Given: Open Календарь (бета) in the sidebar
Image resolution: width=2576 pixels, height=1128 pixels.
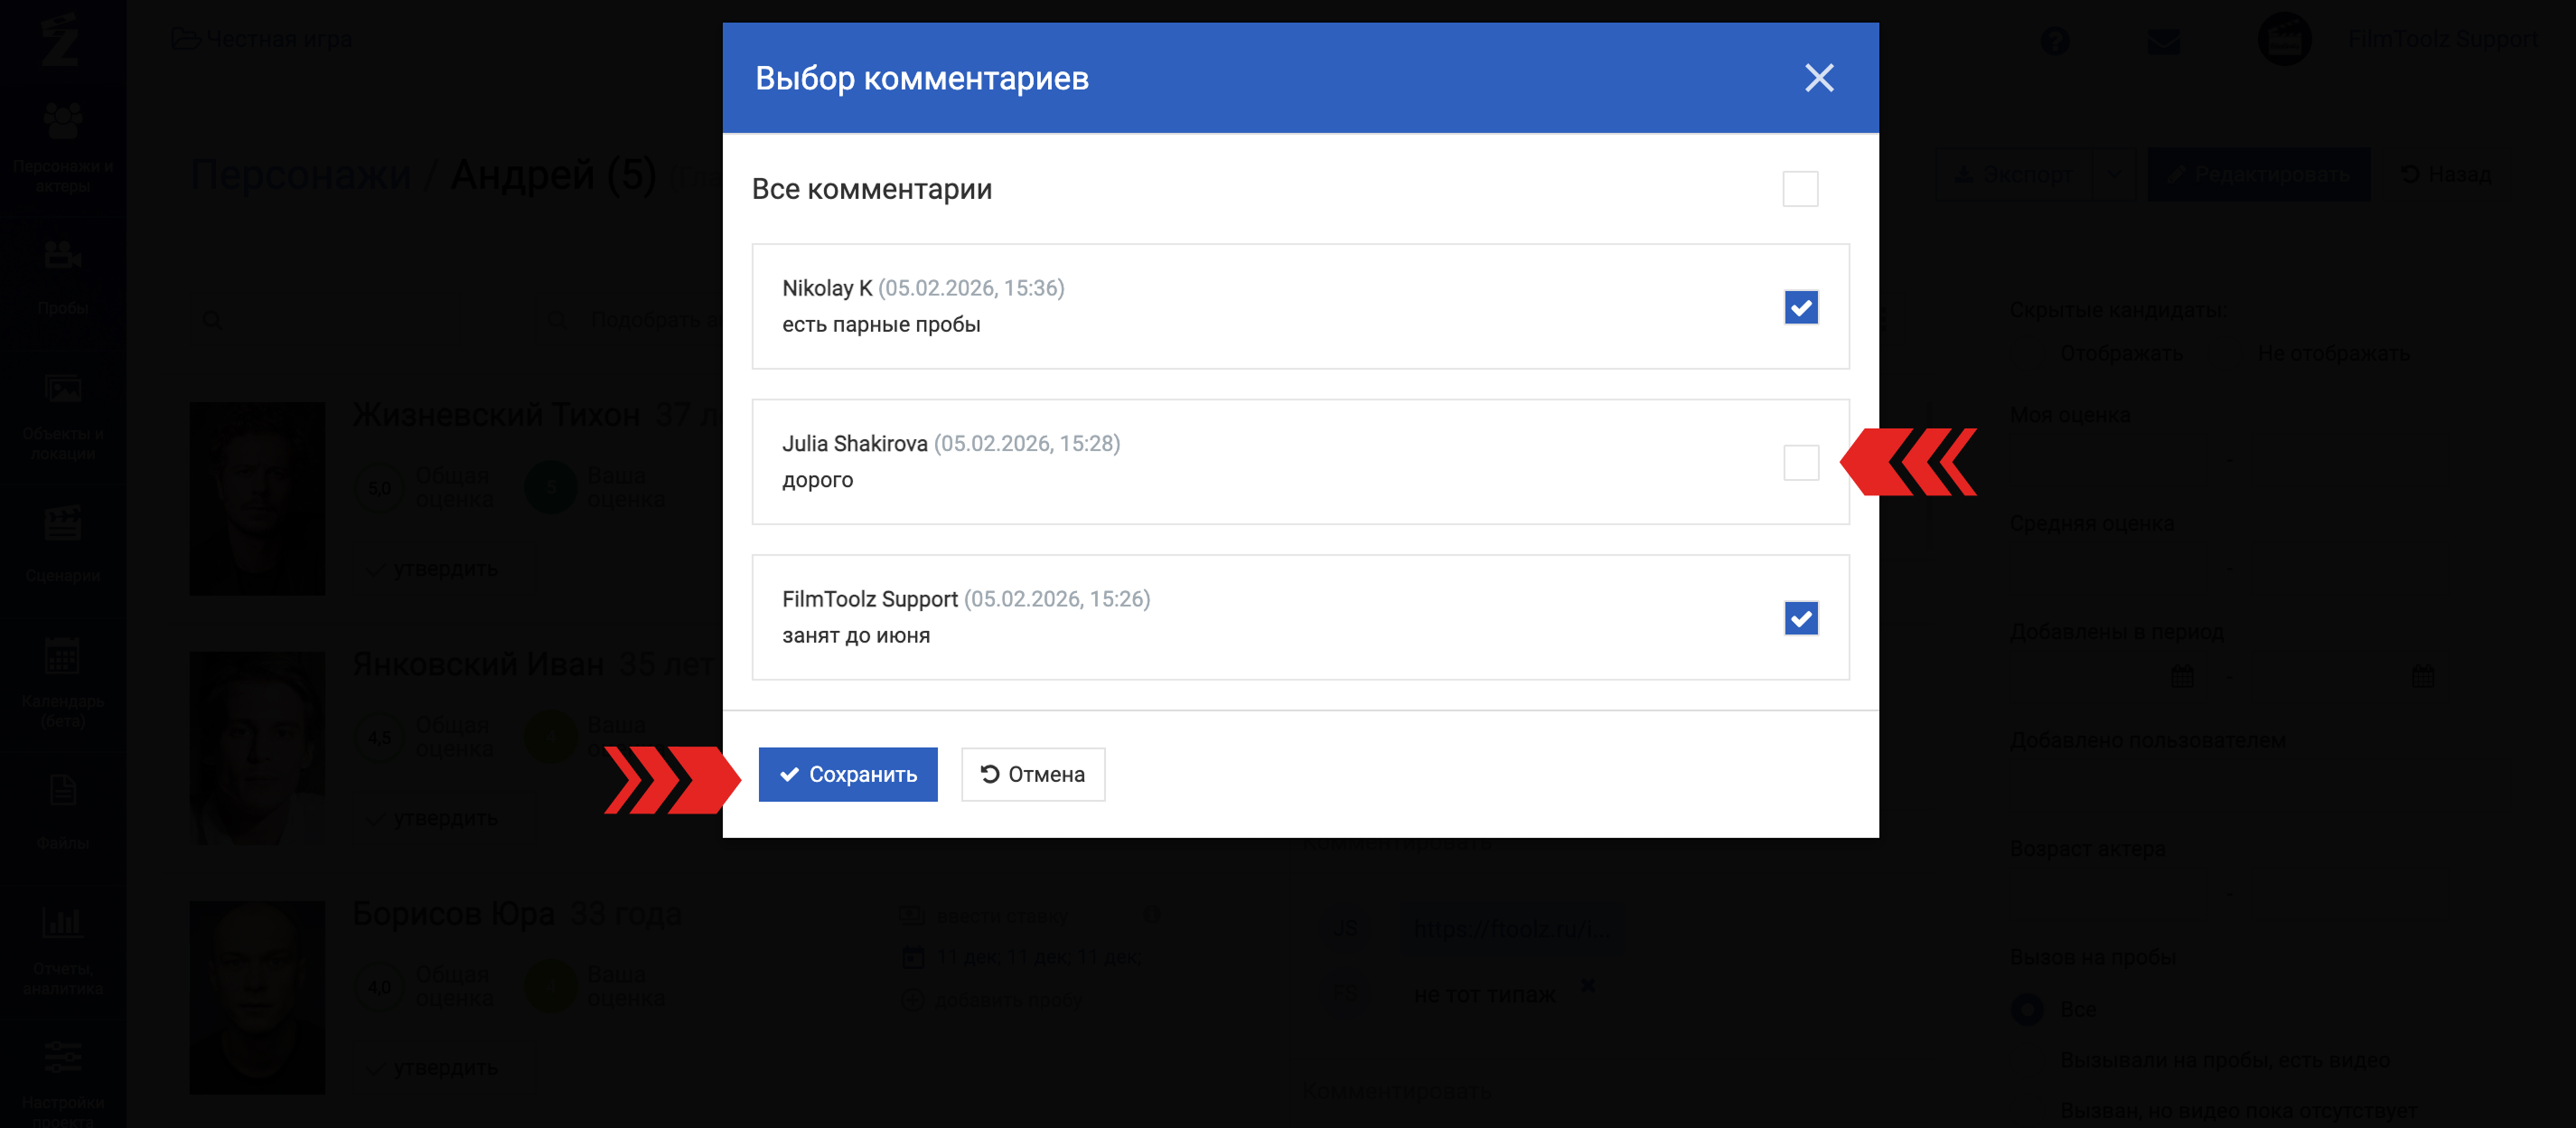Looking at the screenshot, I should tap(62, 657).
